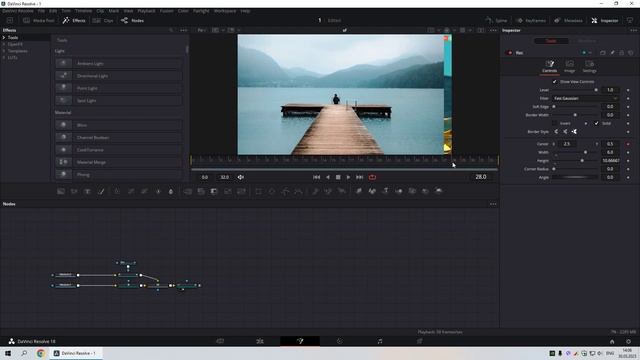Mute the viewer audio speaker
Screen dimensions: 640x360
241,177
